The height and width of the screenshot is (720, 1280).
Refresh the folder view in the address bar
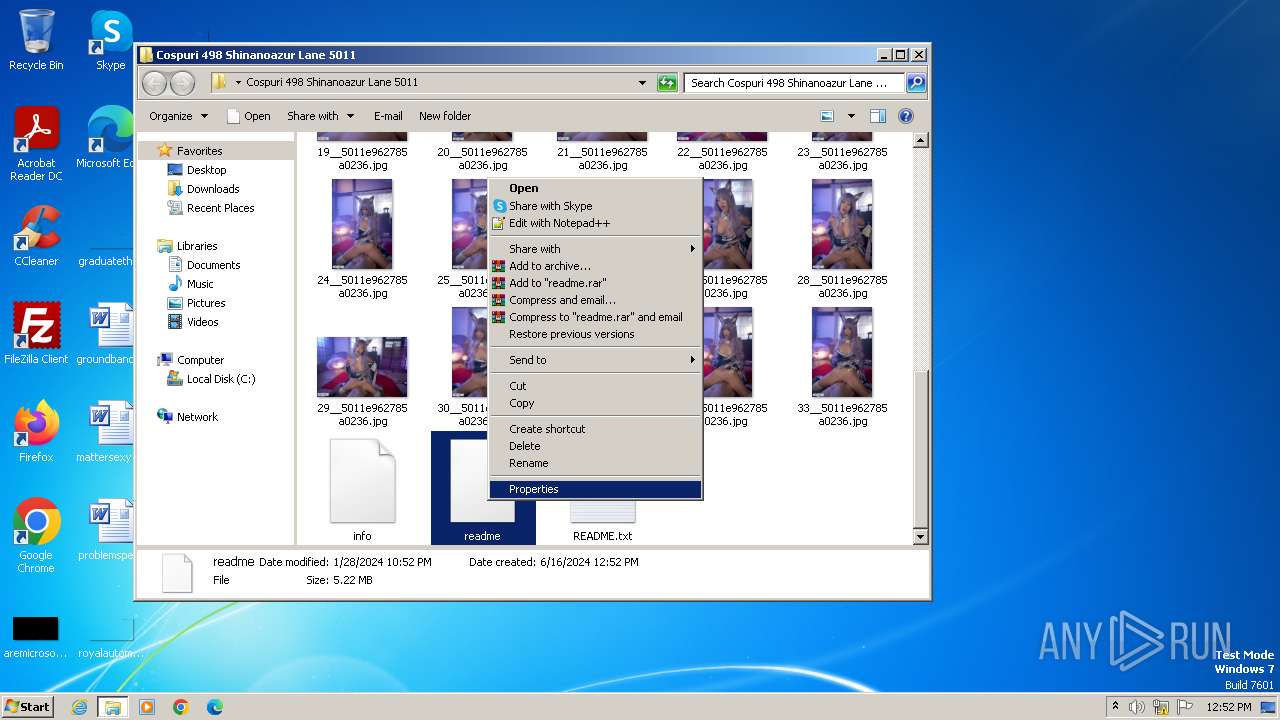(x=667, y=83)
